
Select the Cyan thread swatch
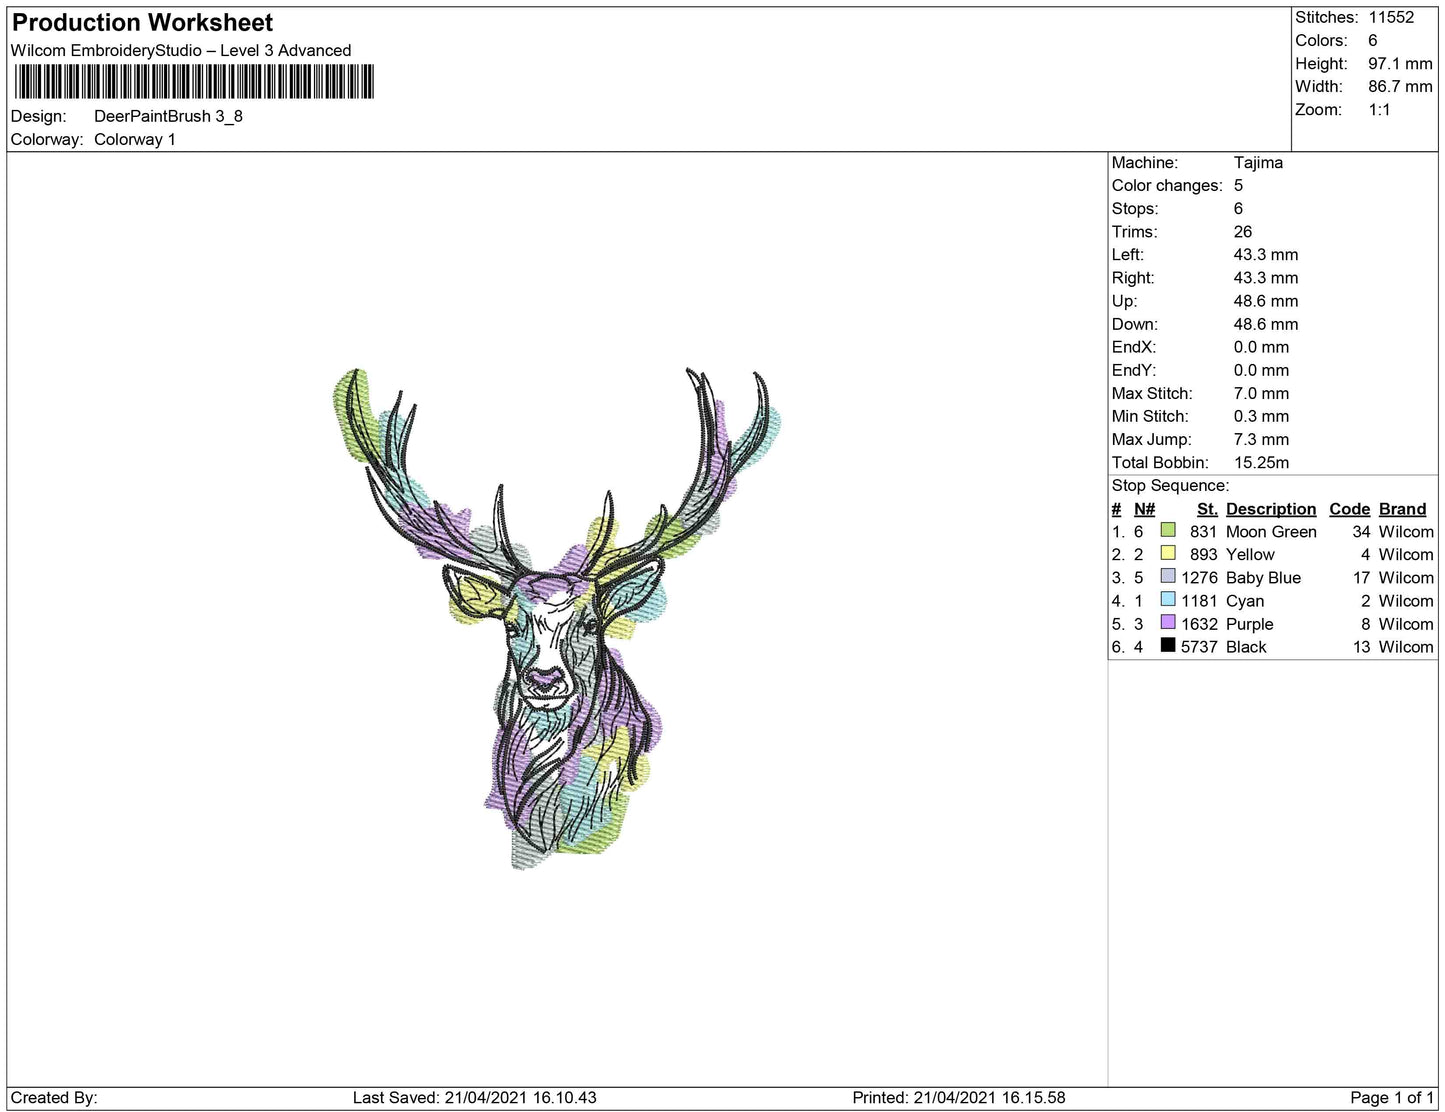tap(1166, 600)
